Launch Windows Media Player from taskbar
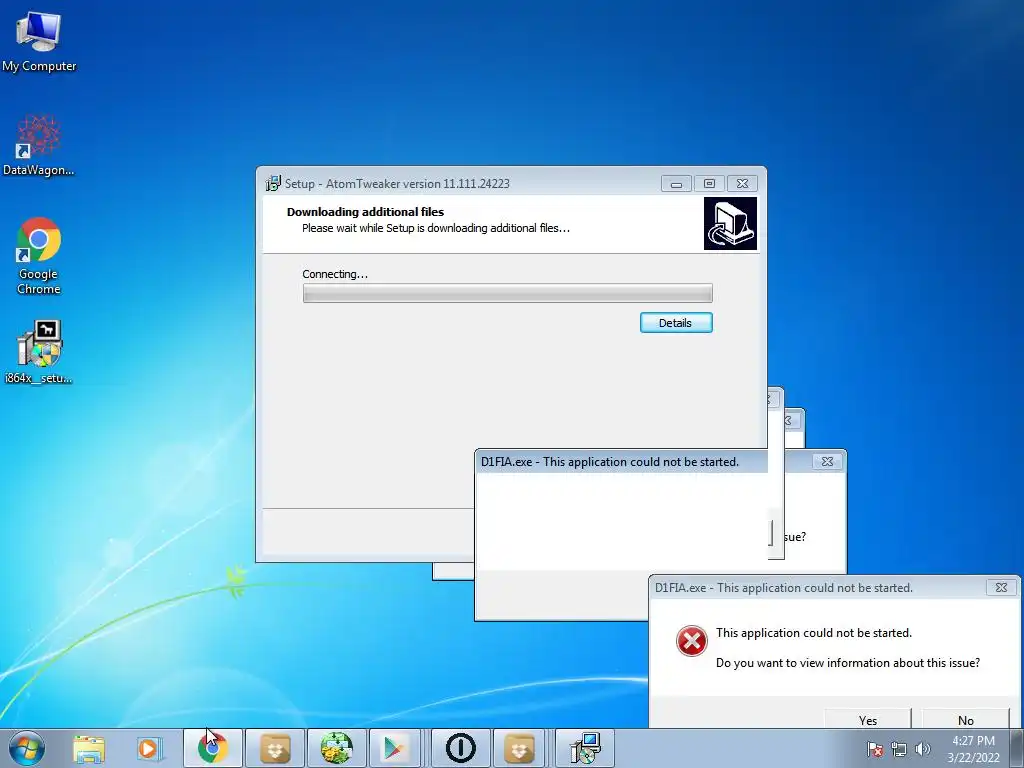 149,748
